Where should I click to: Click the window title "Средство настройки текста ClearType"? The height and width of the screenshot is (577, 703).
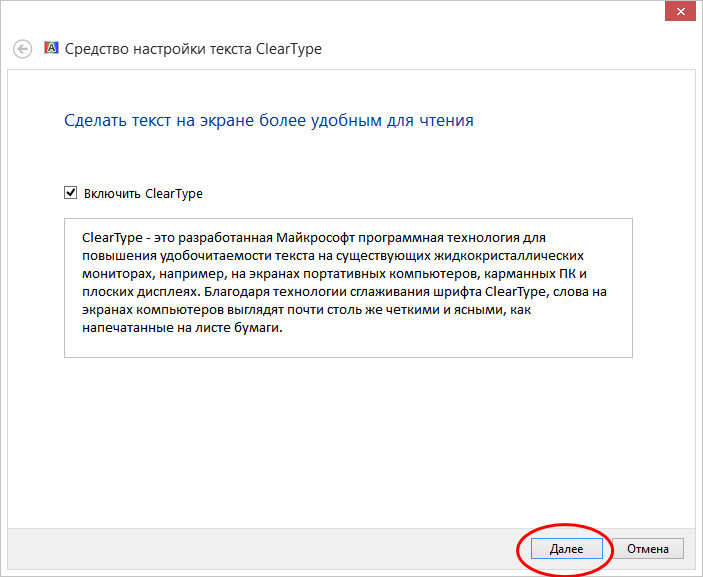pyautogui.click(x=193, y=49)
